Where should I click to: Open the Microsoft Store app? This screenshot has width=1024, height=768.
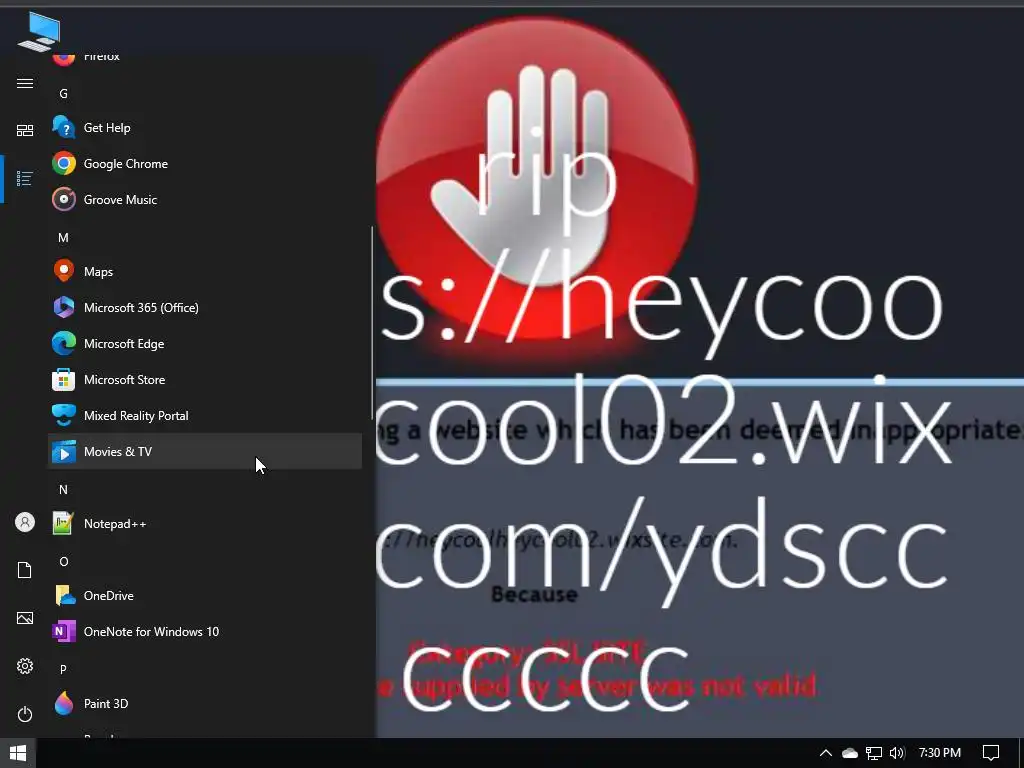click(x=204, y=379)
